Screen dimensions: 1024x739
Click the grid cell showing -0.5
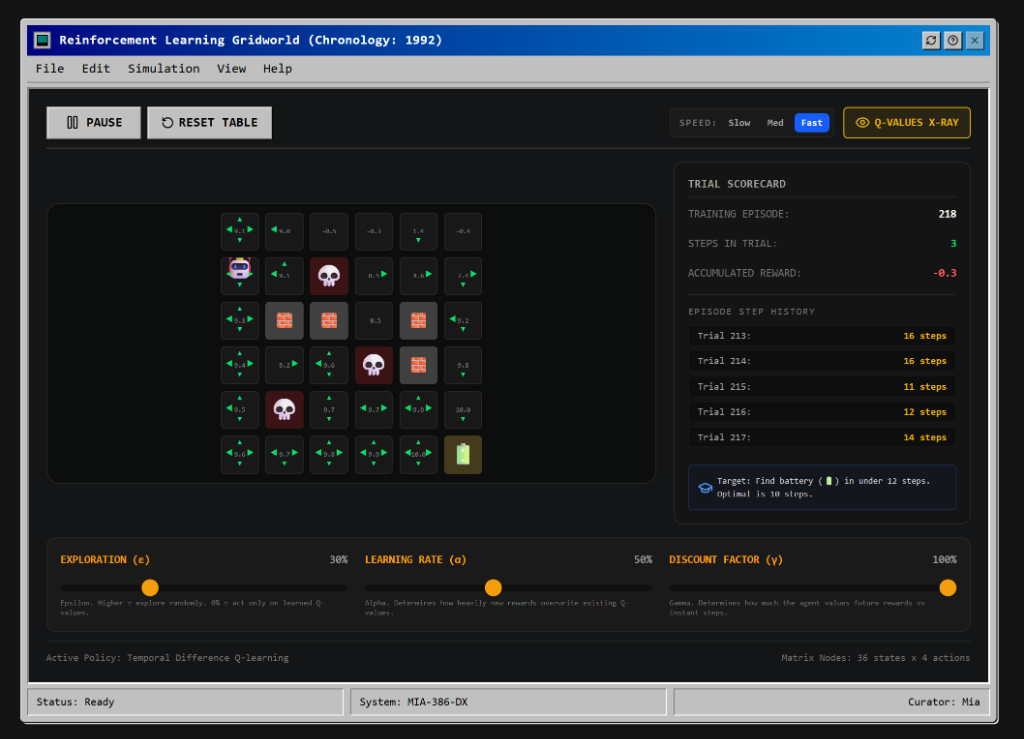pyautogui.click(x=329, y=231)
